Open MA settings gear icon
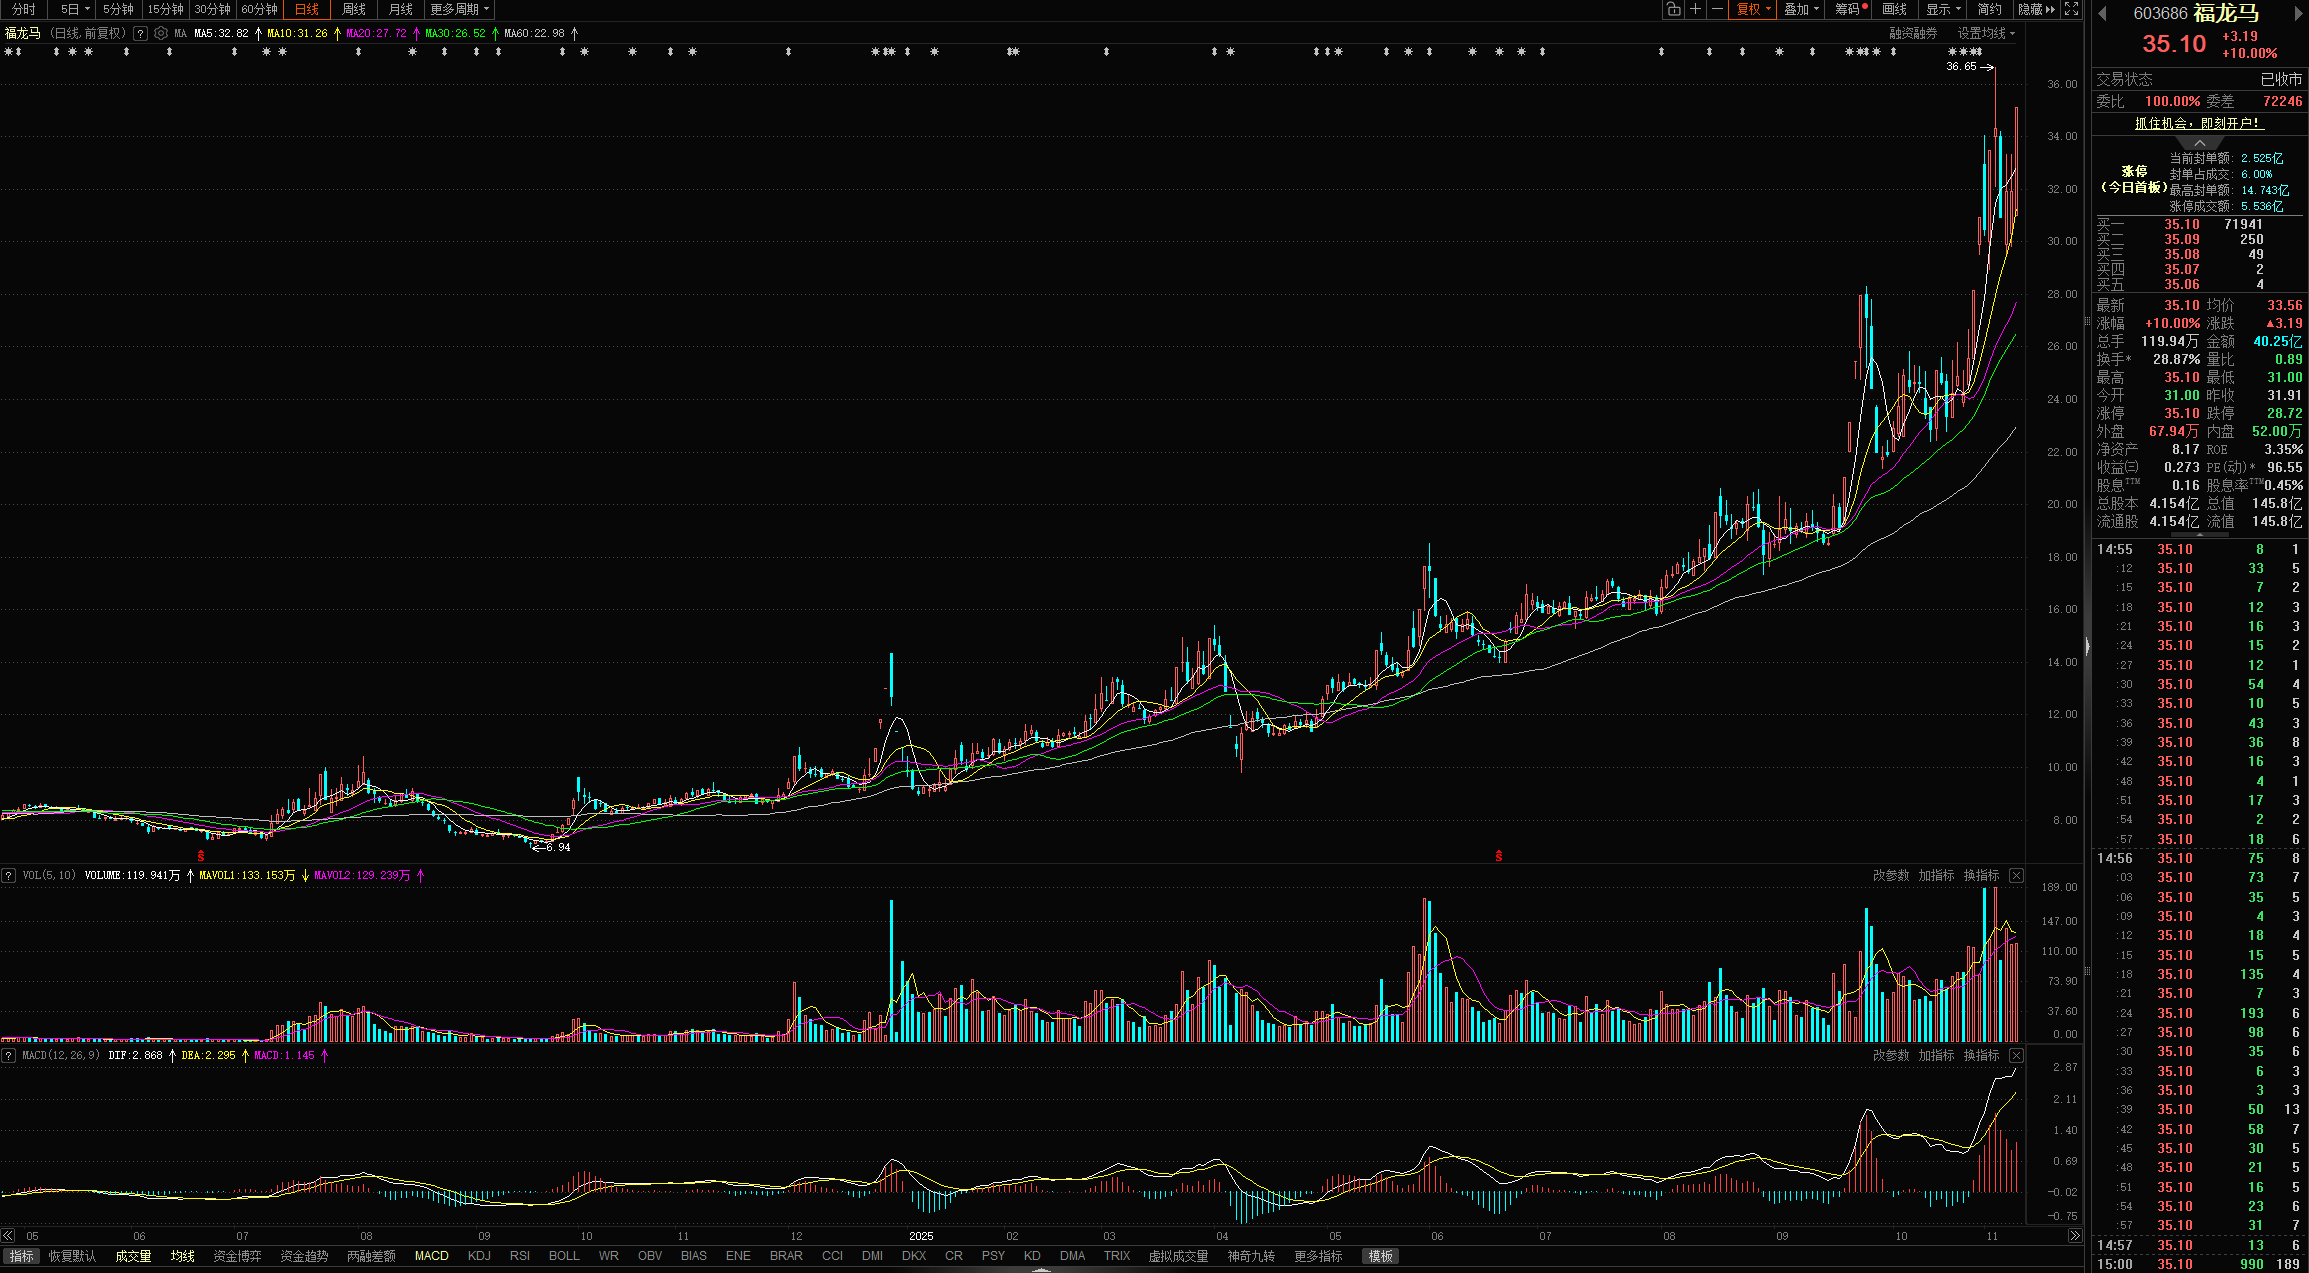2309x1273 pixels. point(161,33)
